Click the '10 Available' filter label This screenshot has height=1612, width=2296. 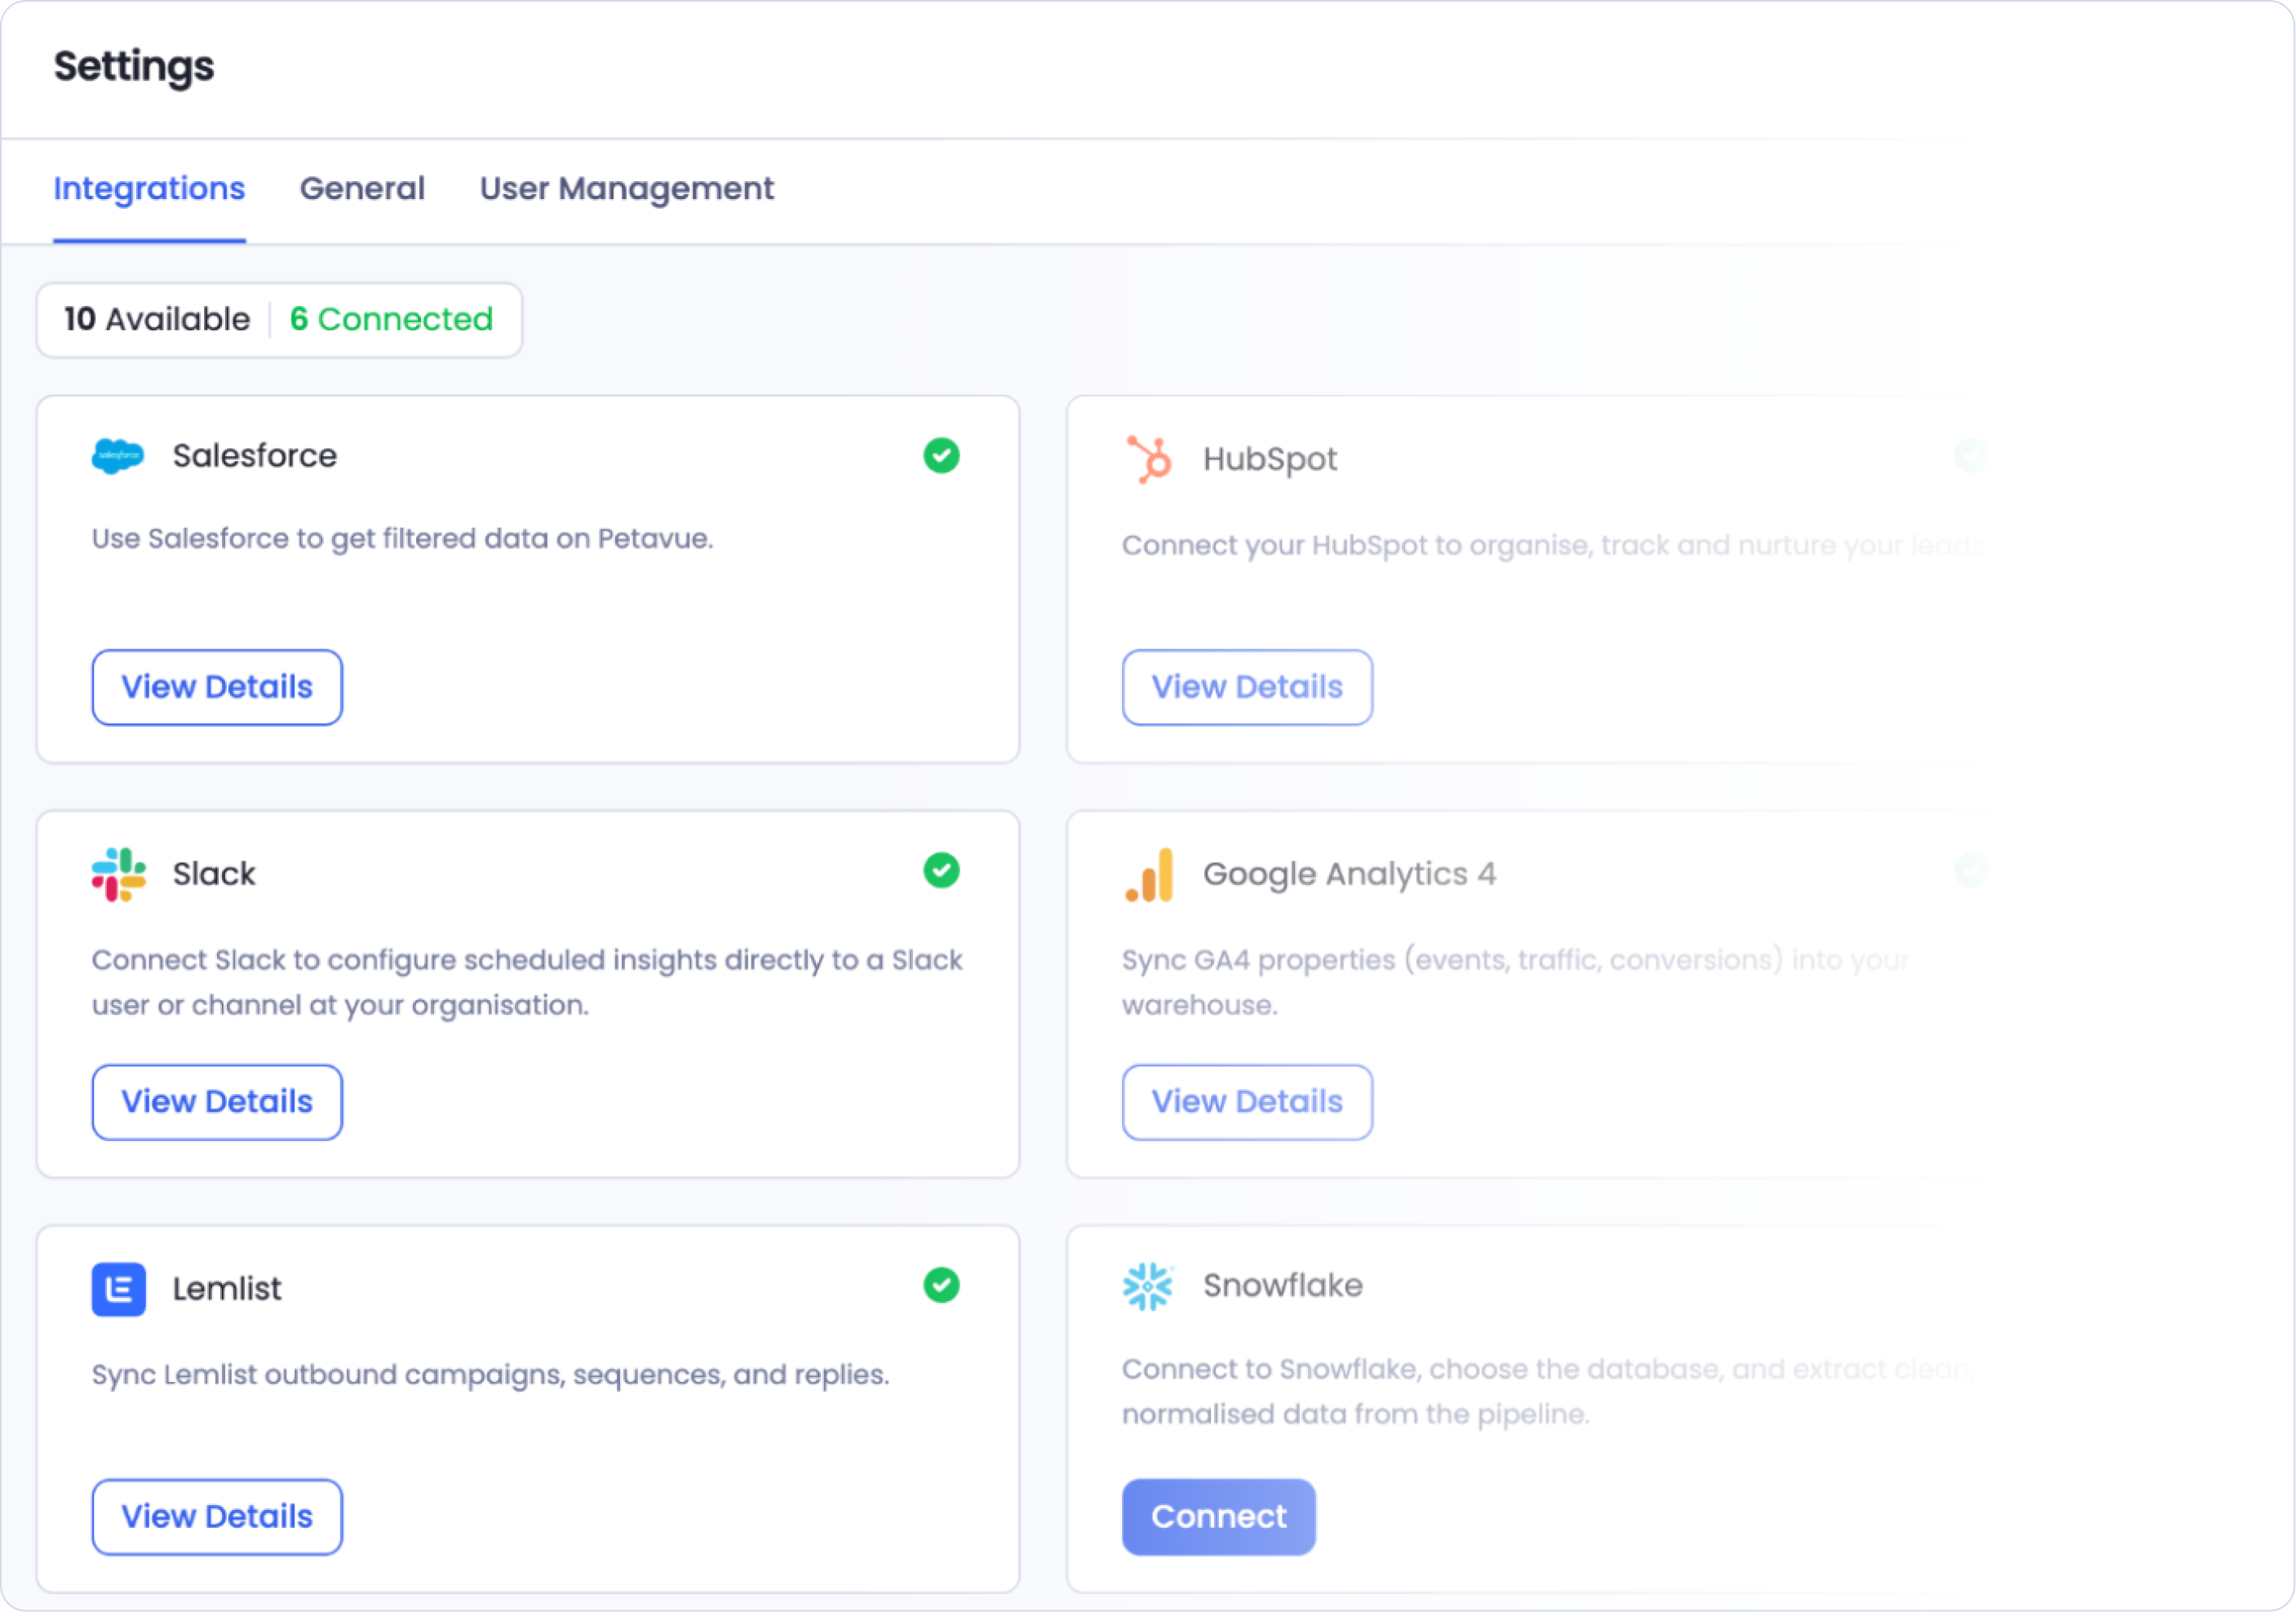tap(157, 319)
